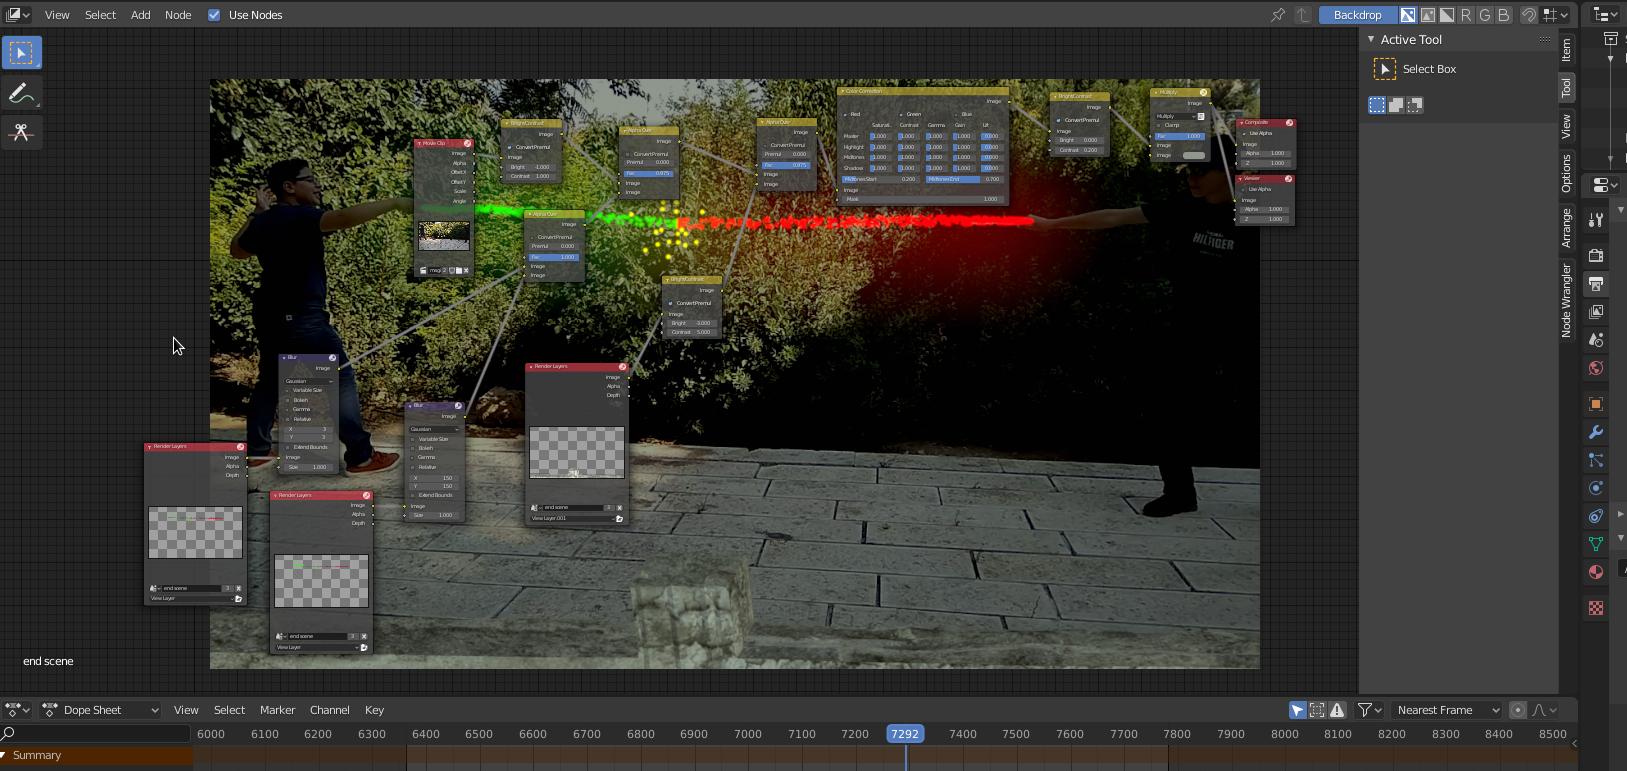Open Texture properties checker tab
This screenshot has width=1627, height=771.
click(1596, 608)
